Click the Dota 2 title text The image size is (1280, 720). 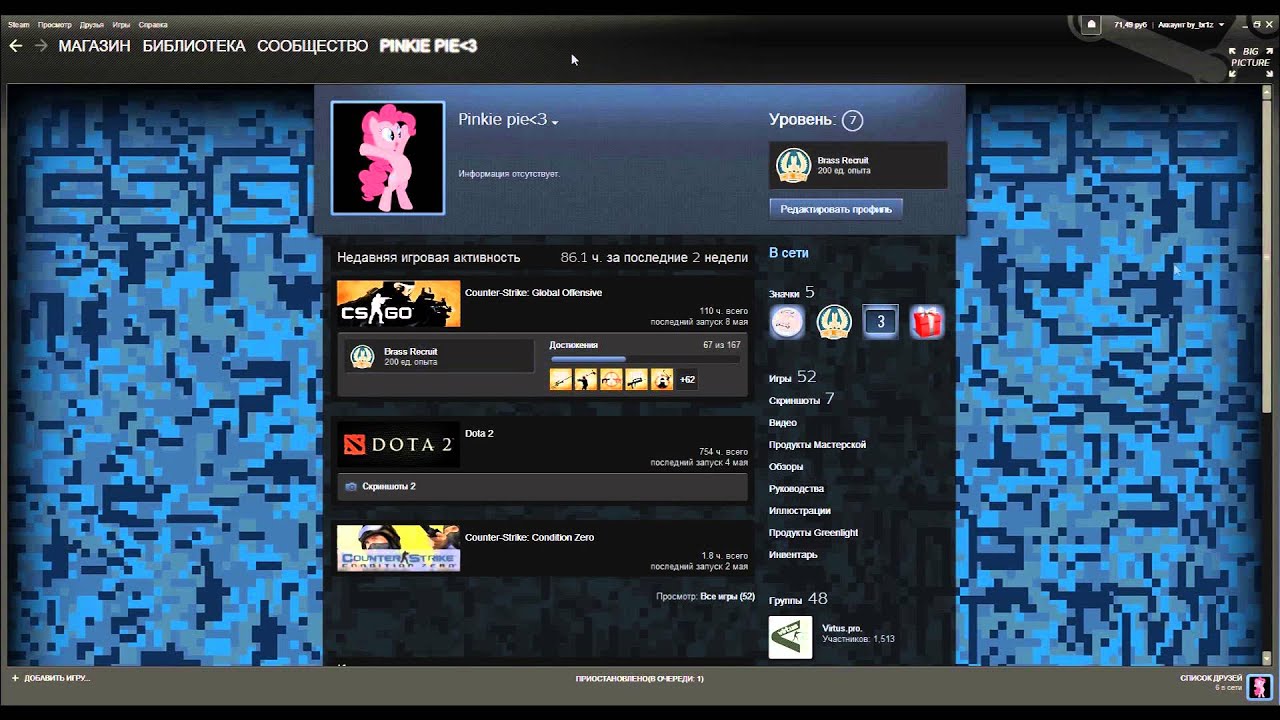(479, 434)
